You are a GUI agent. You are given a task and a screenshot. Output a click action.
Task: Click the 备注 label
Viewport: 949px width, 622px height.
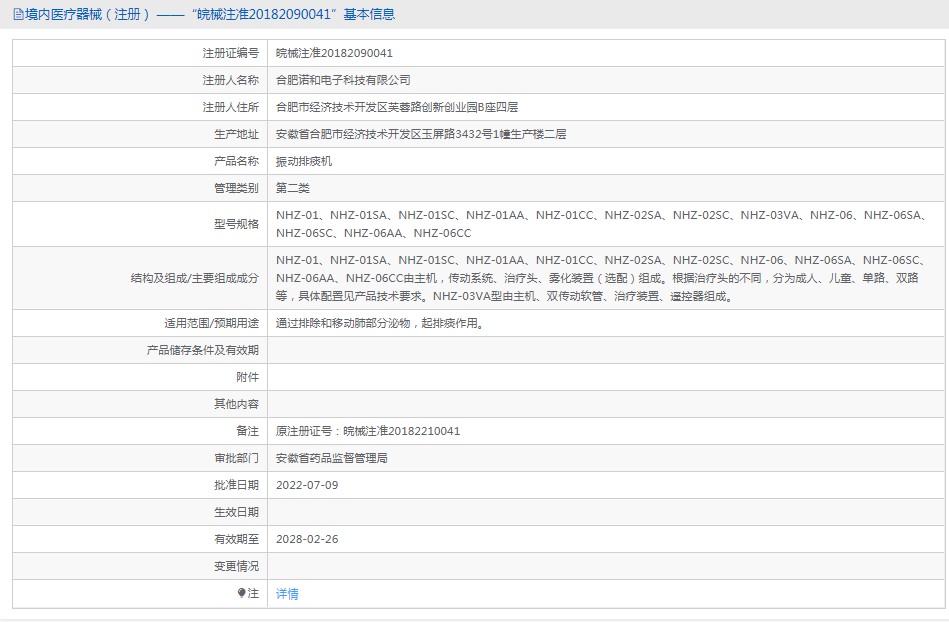point(248,431)
